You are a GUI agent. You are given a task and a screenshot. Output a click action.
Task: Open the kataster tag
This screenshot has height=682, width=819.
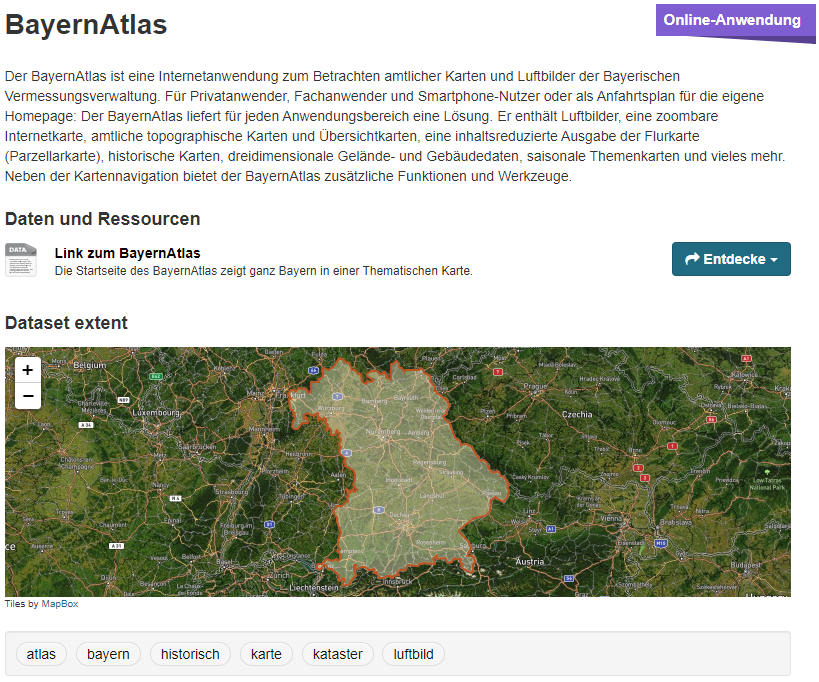(338, 654)
